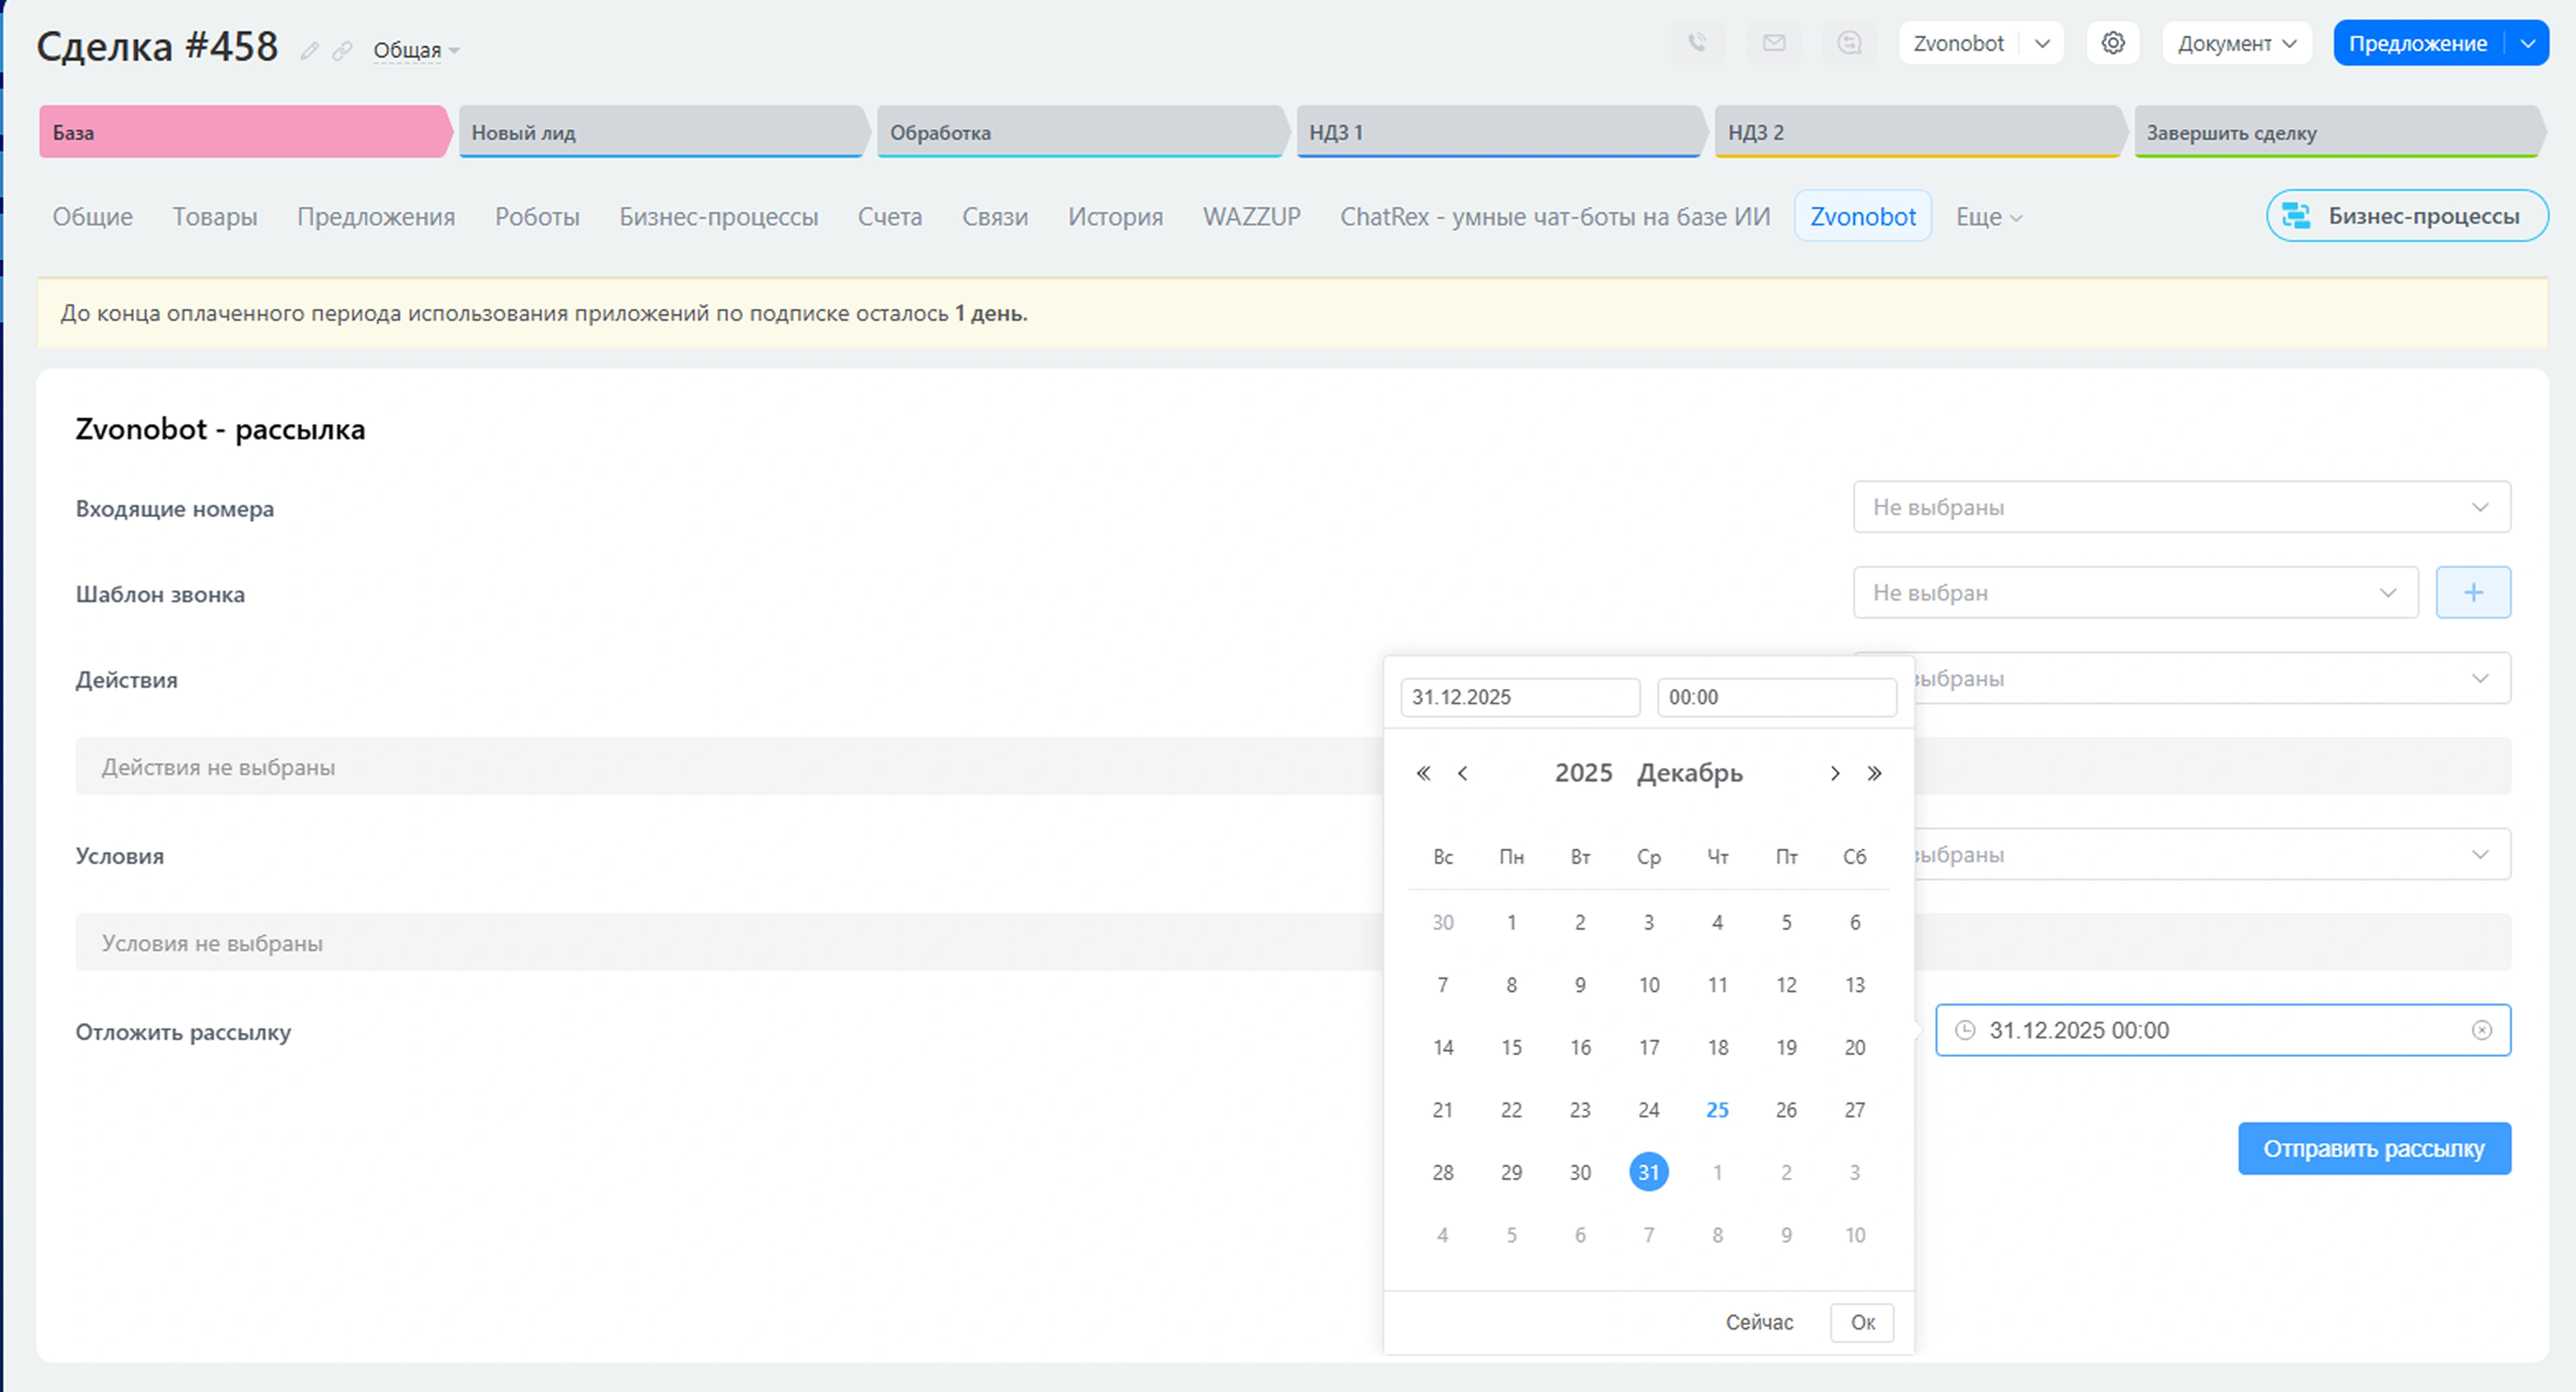Go to previous month in calendar

coord(1462,773)
